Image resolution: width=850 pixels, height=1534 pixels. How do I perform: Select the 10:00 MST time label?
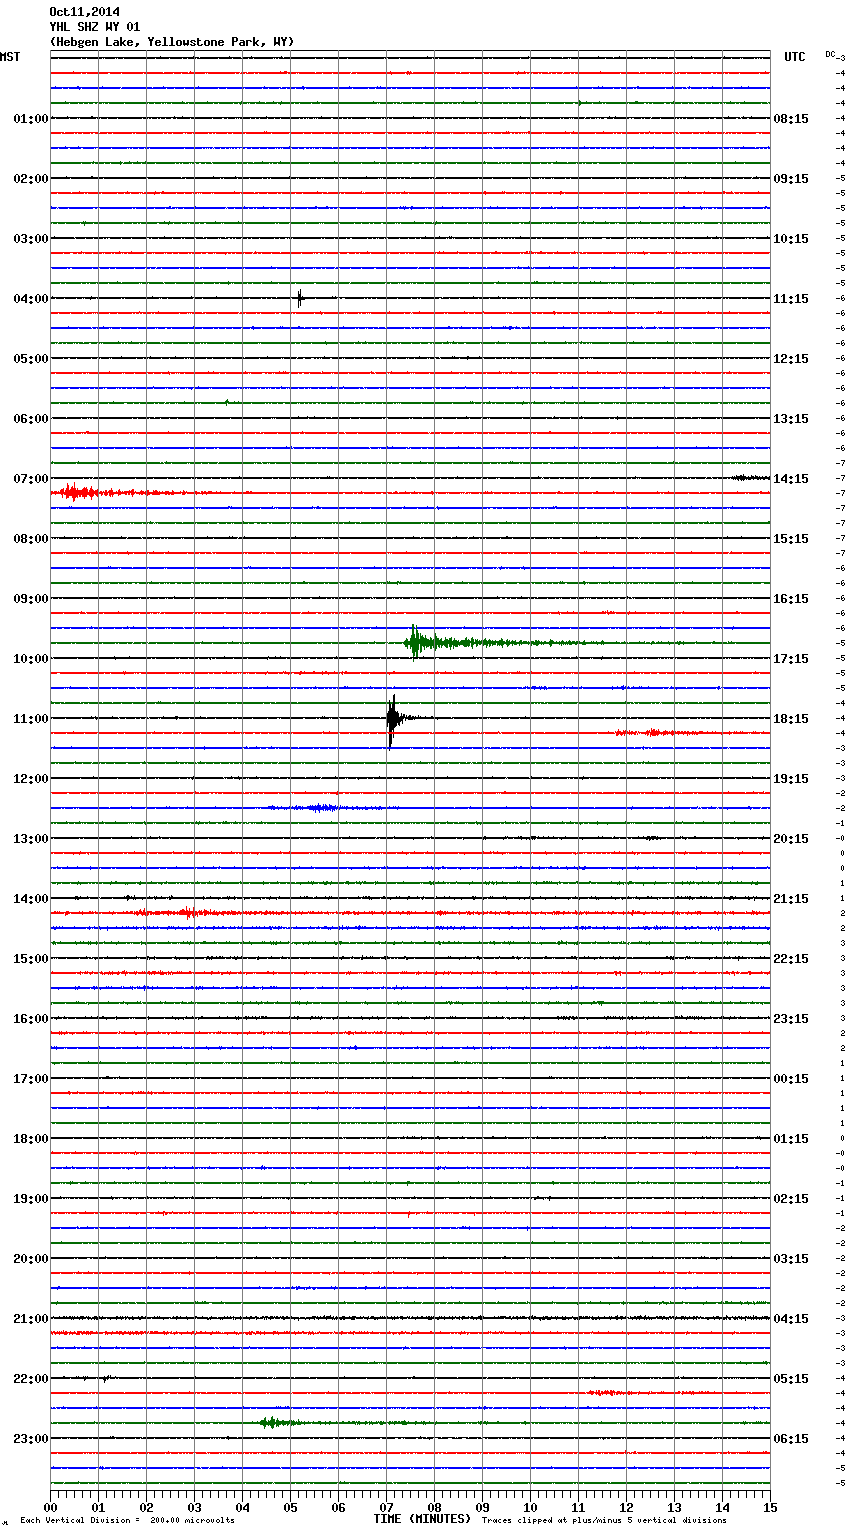coord(31,659)
